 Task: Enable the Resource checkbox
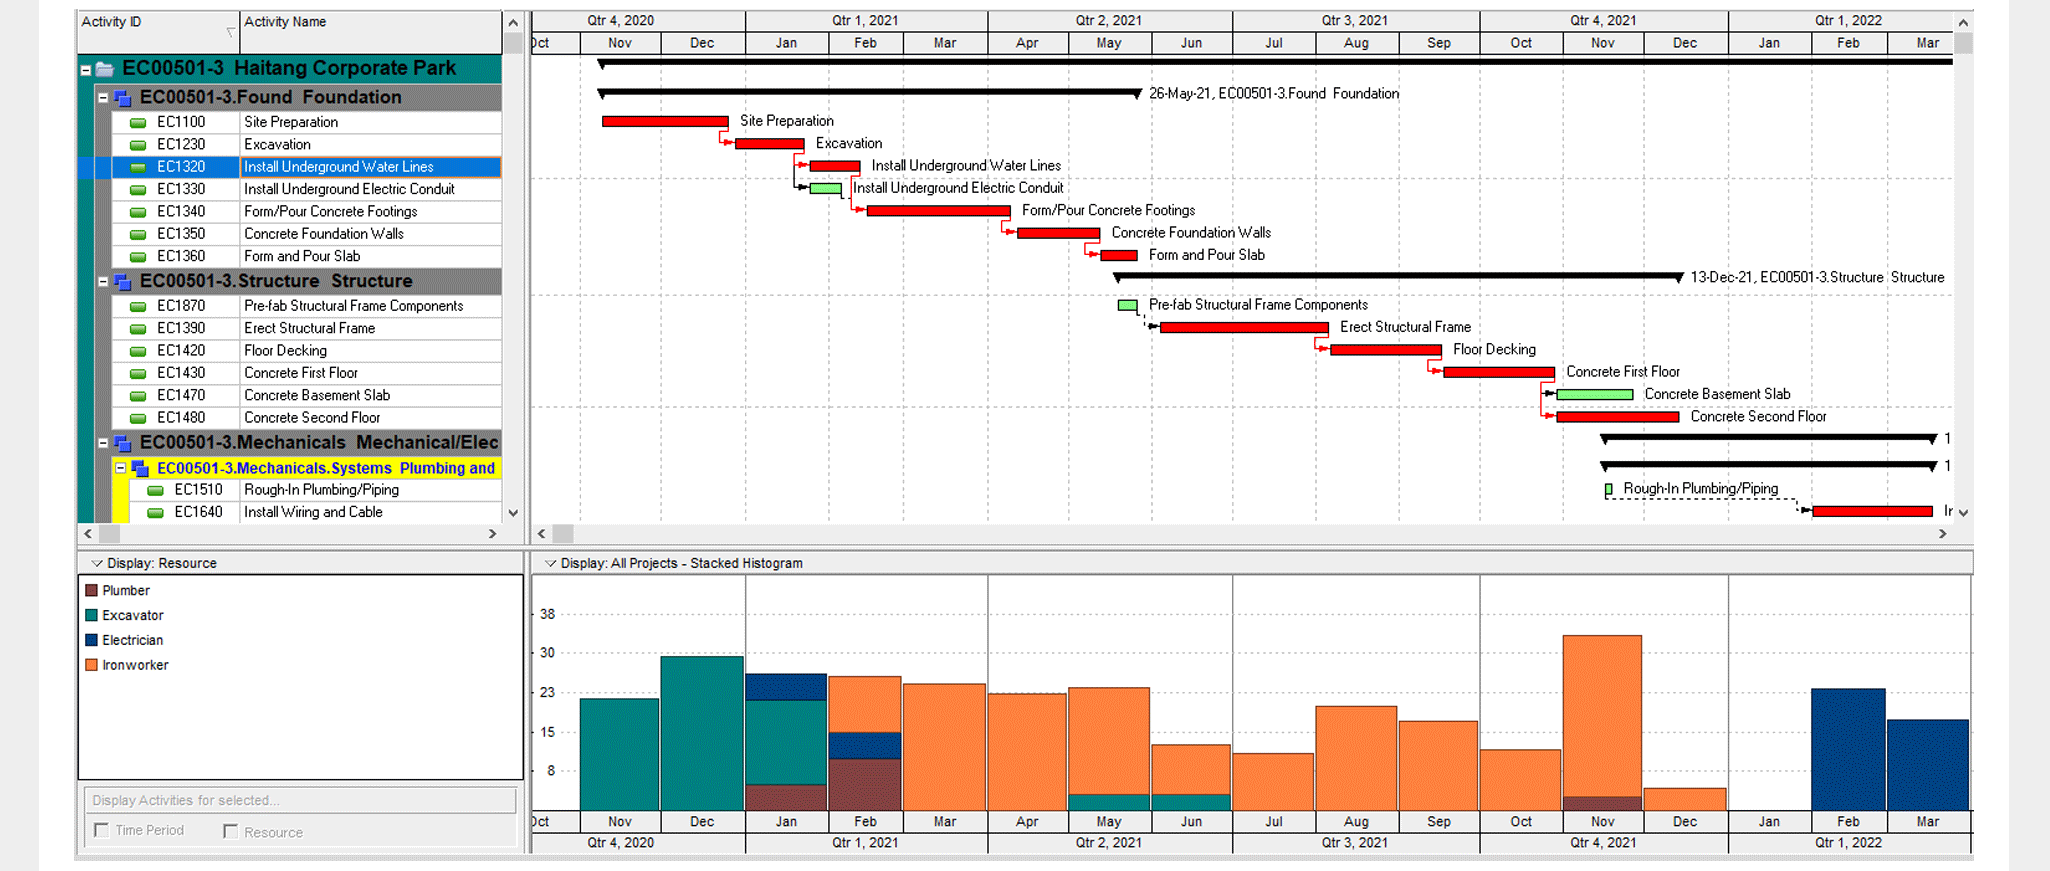click(231, 832)
